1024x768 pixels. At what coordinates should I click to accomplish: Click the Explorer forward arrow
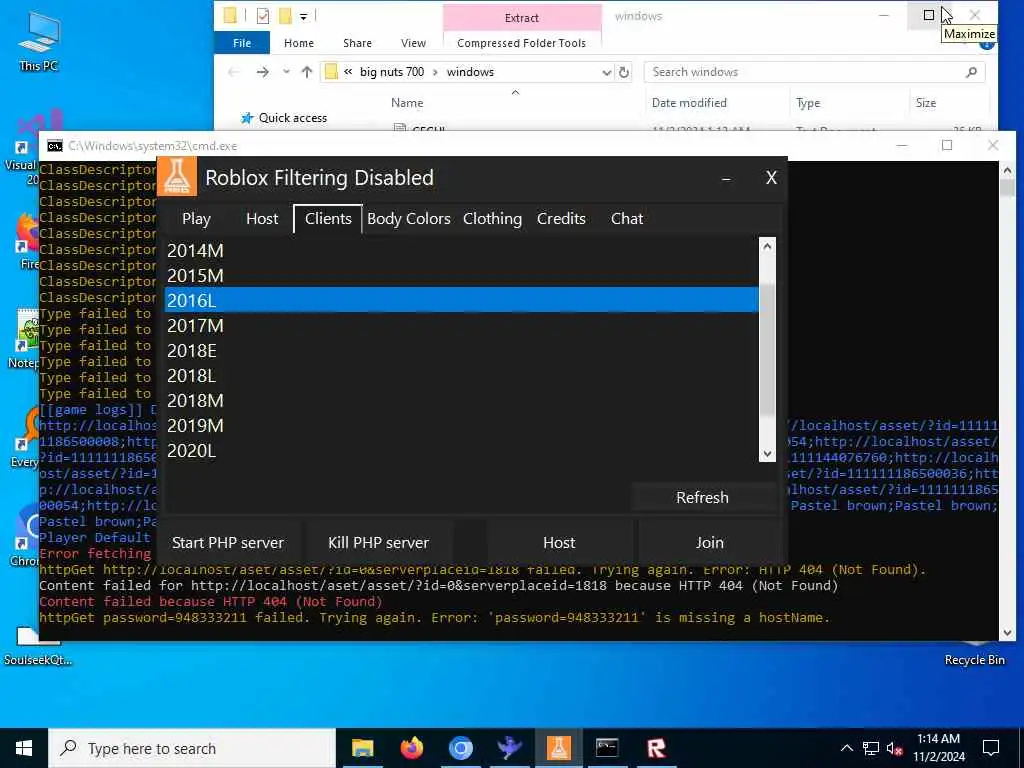(x=263, y=72)
